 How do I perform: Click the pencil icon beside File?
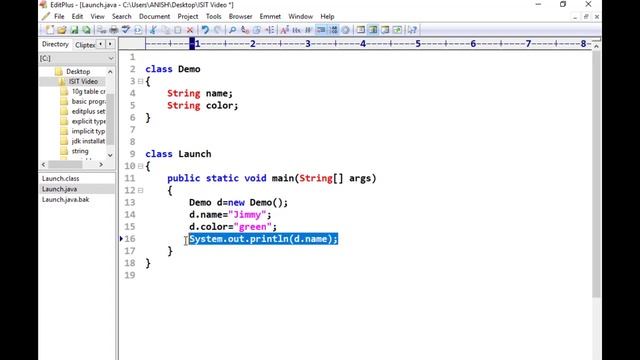[x=46, y=16]
